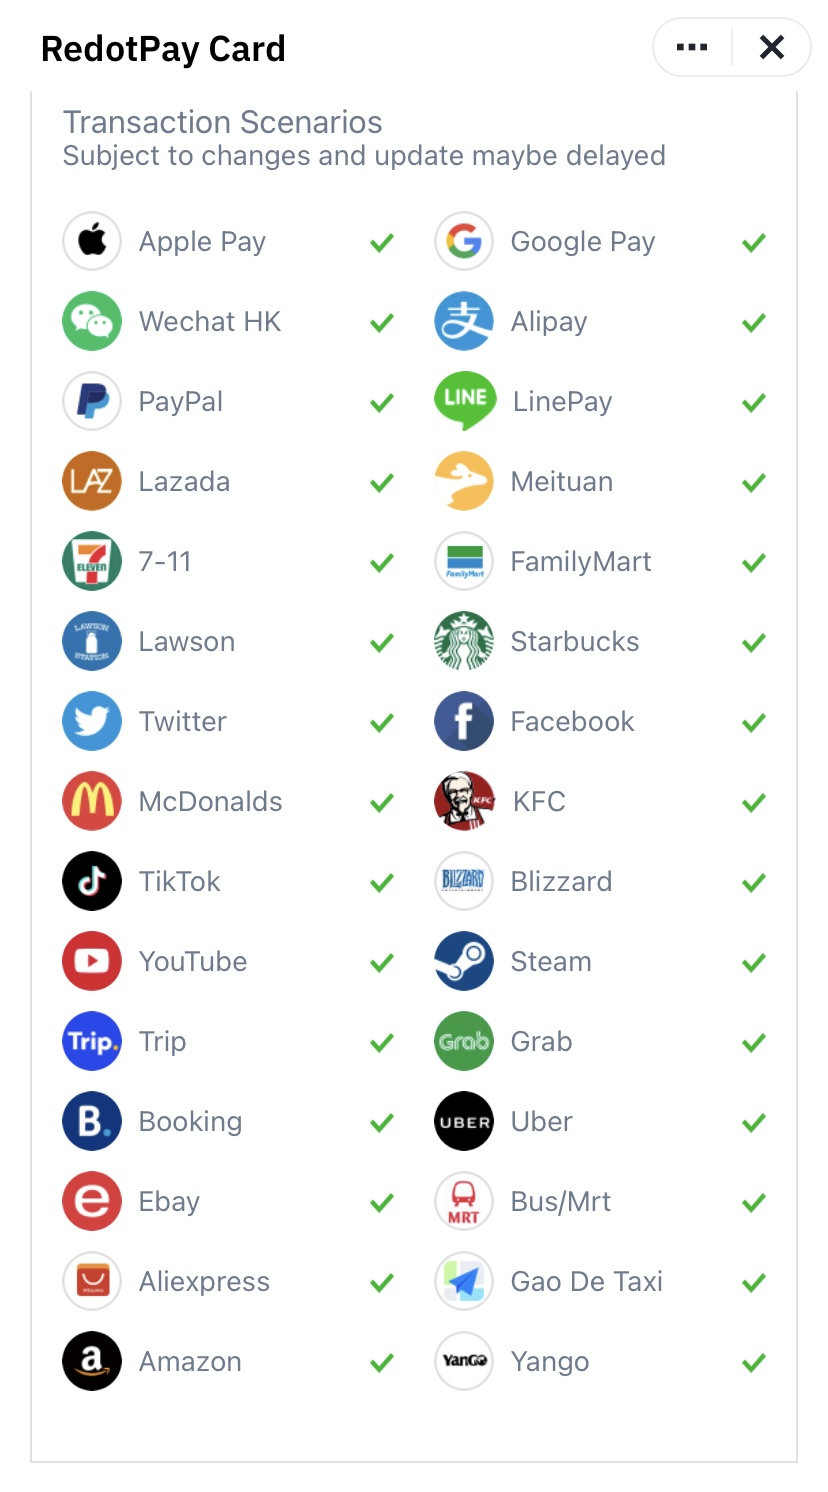Screen dimensions: 828x1492
Task: Tap the Grab green icon
Action: coord(464,1041)
